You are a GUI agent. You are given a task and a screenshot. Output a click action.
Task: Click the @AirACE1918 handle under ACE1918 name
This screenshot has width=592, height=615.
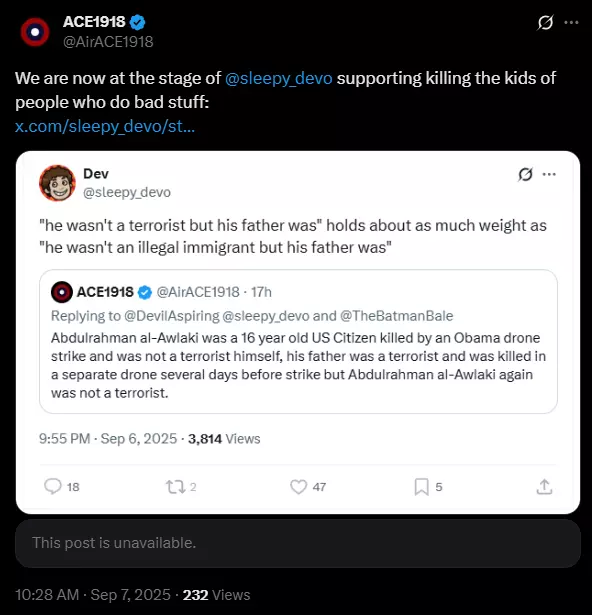108,42
